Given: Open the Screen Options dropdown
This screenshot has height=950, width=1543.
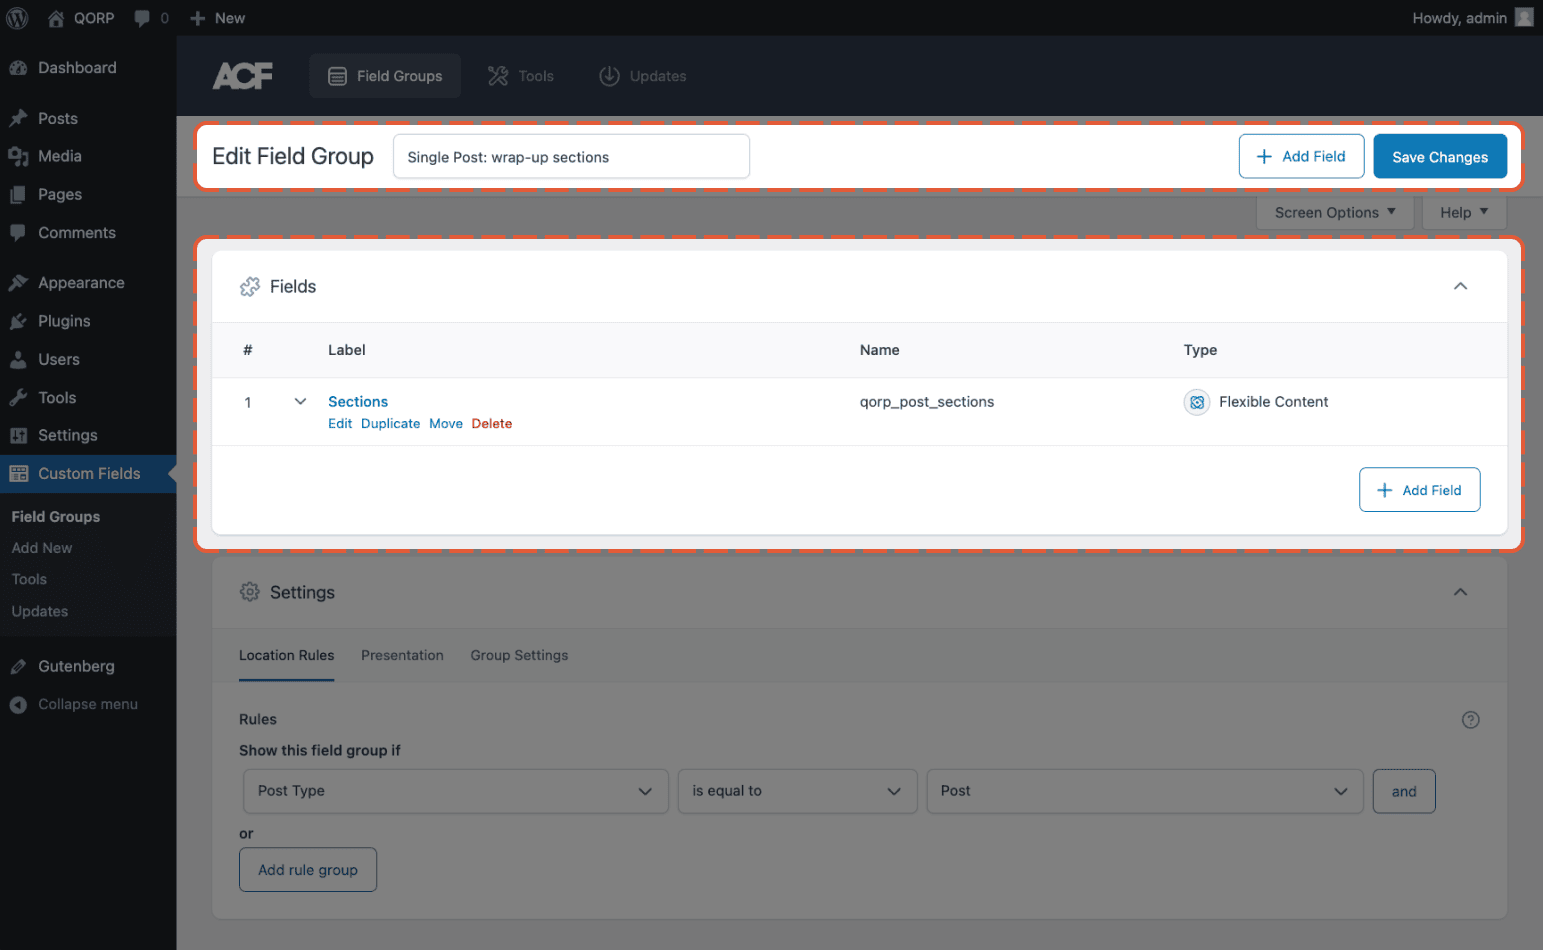Looking at the screenshot, I should coord(1334,212).
